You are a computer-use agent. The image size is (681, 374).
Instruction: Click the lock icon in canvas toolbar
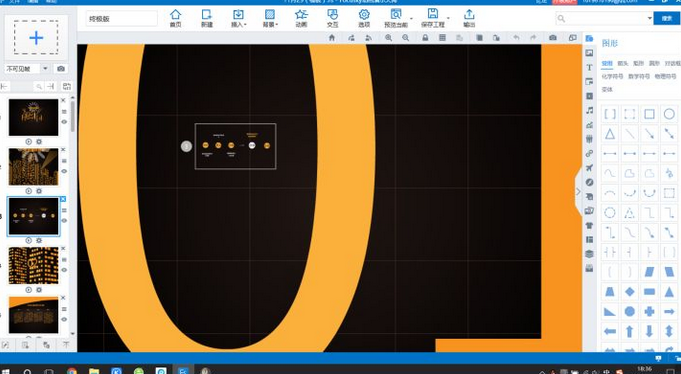coord(425,38)
